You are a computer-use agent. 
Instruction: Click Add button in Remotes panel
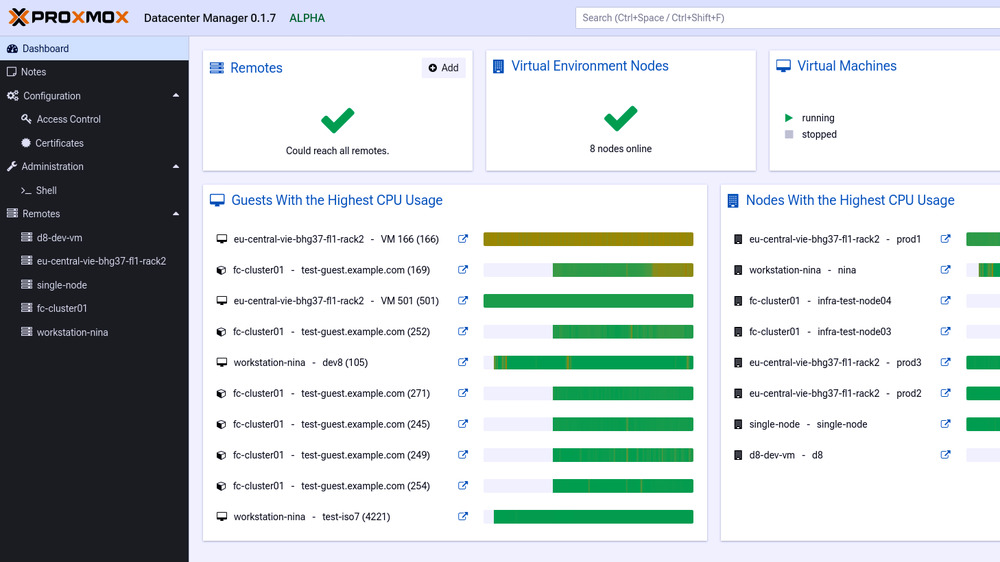[443, 68]
